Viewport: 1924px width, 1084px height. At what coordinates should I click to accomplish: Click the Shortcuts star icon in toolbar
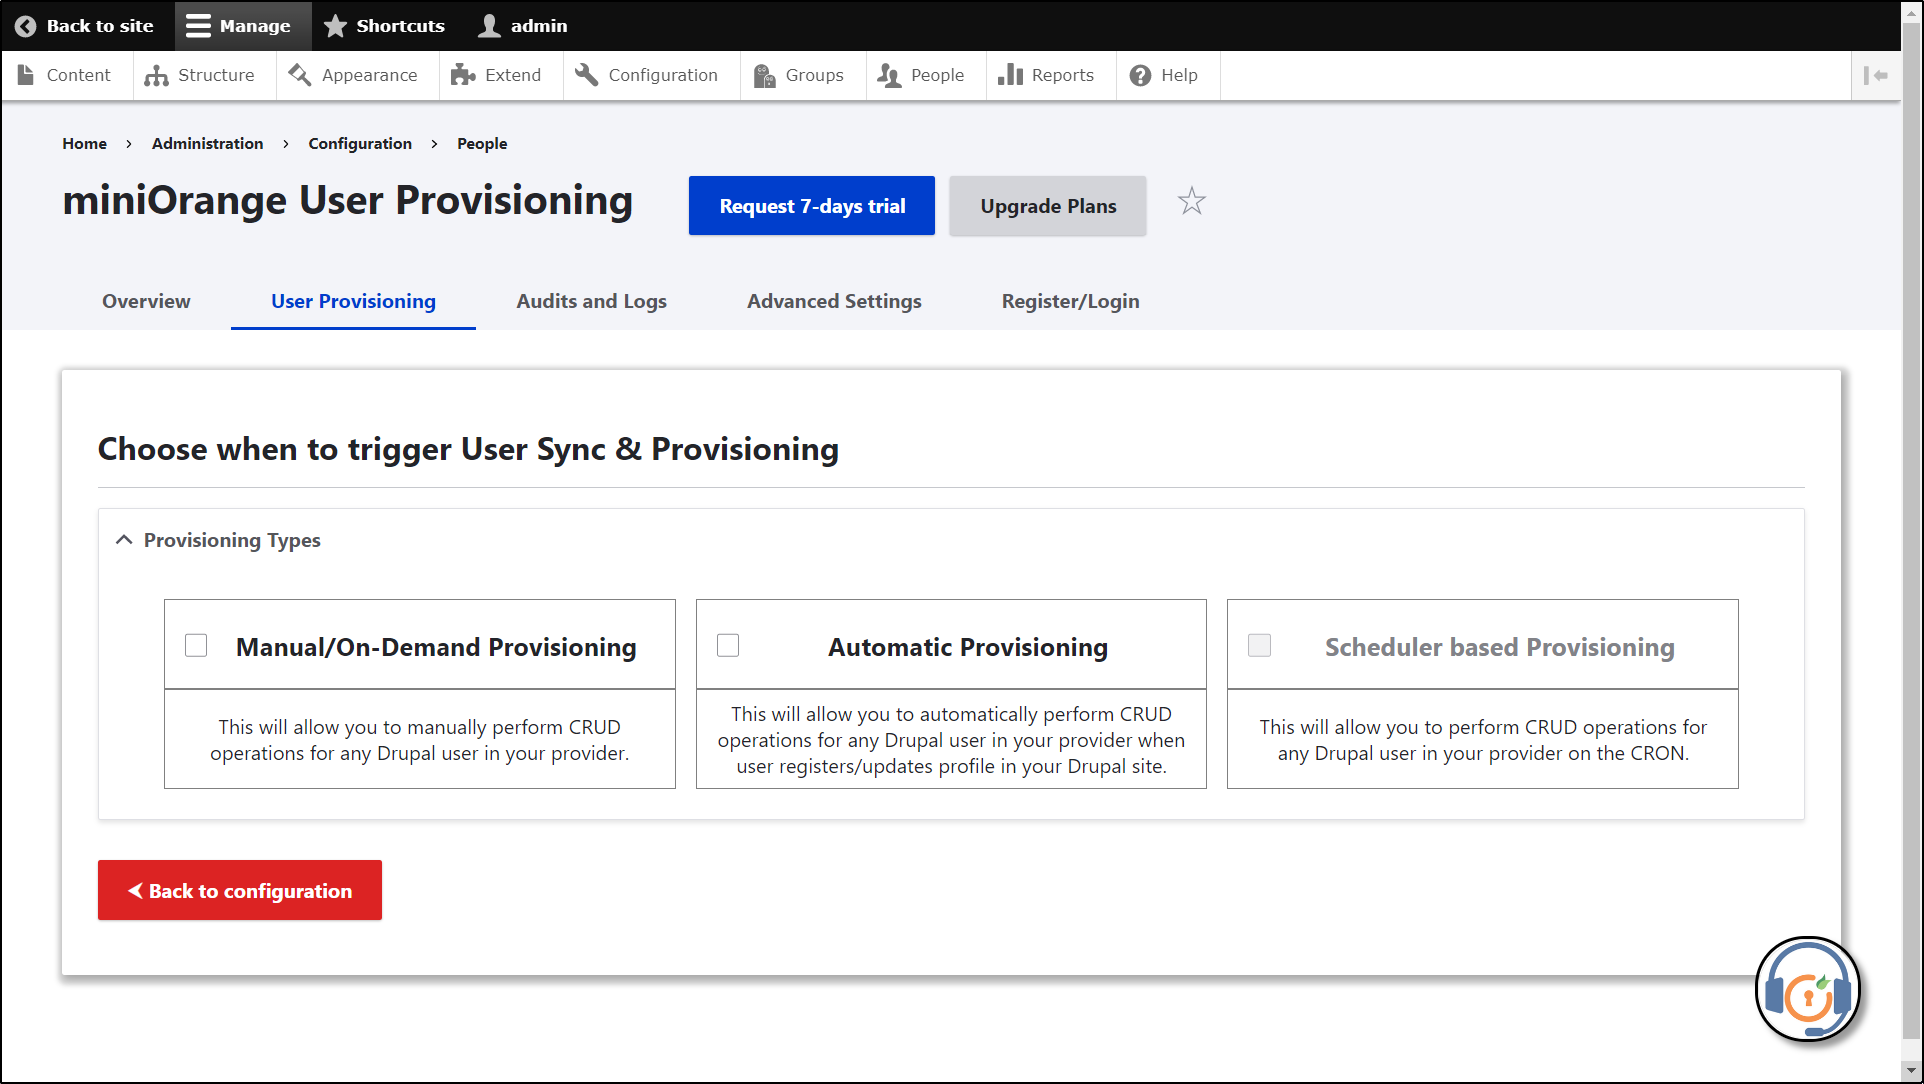click(x=335, y=26)
